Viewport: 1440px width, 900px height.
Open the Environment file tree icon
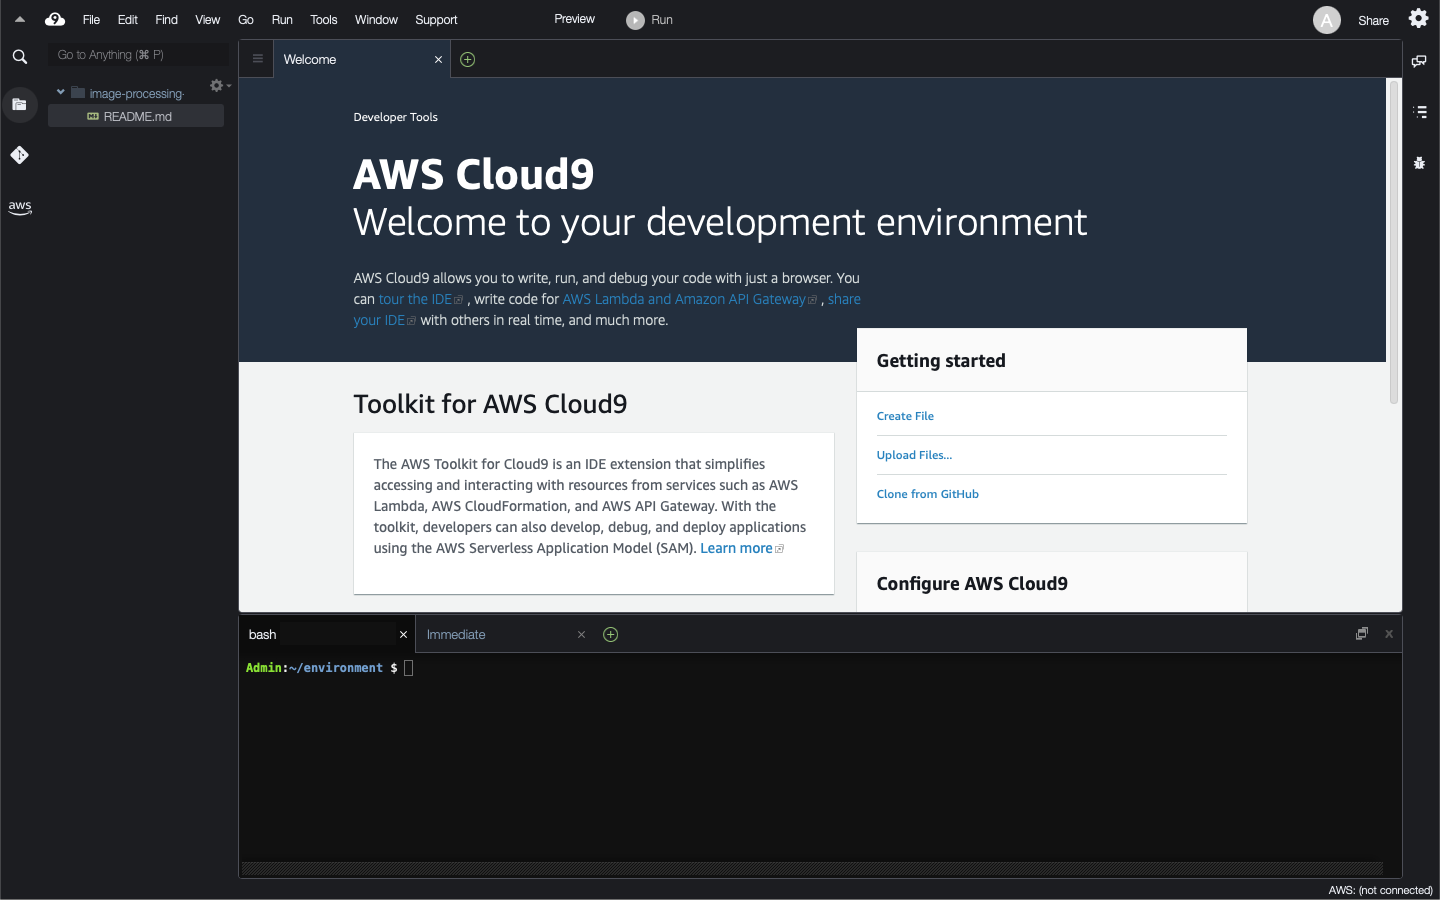tap(19, 104)
